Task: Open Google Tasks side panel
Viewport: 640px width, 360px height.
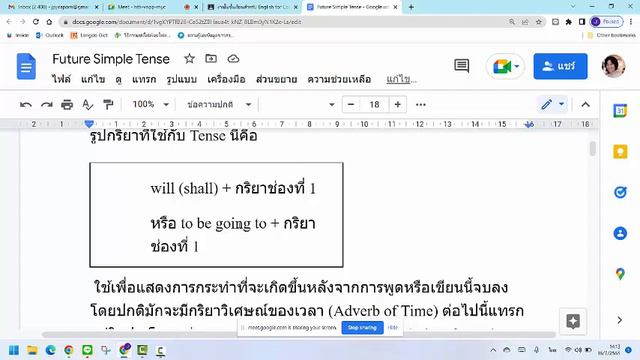Action: 620,192
